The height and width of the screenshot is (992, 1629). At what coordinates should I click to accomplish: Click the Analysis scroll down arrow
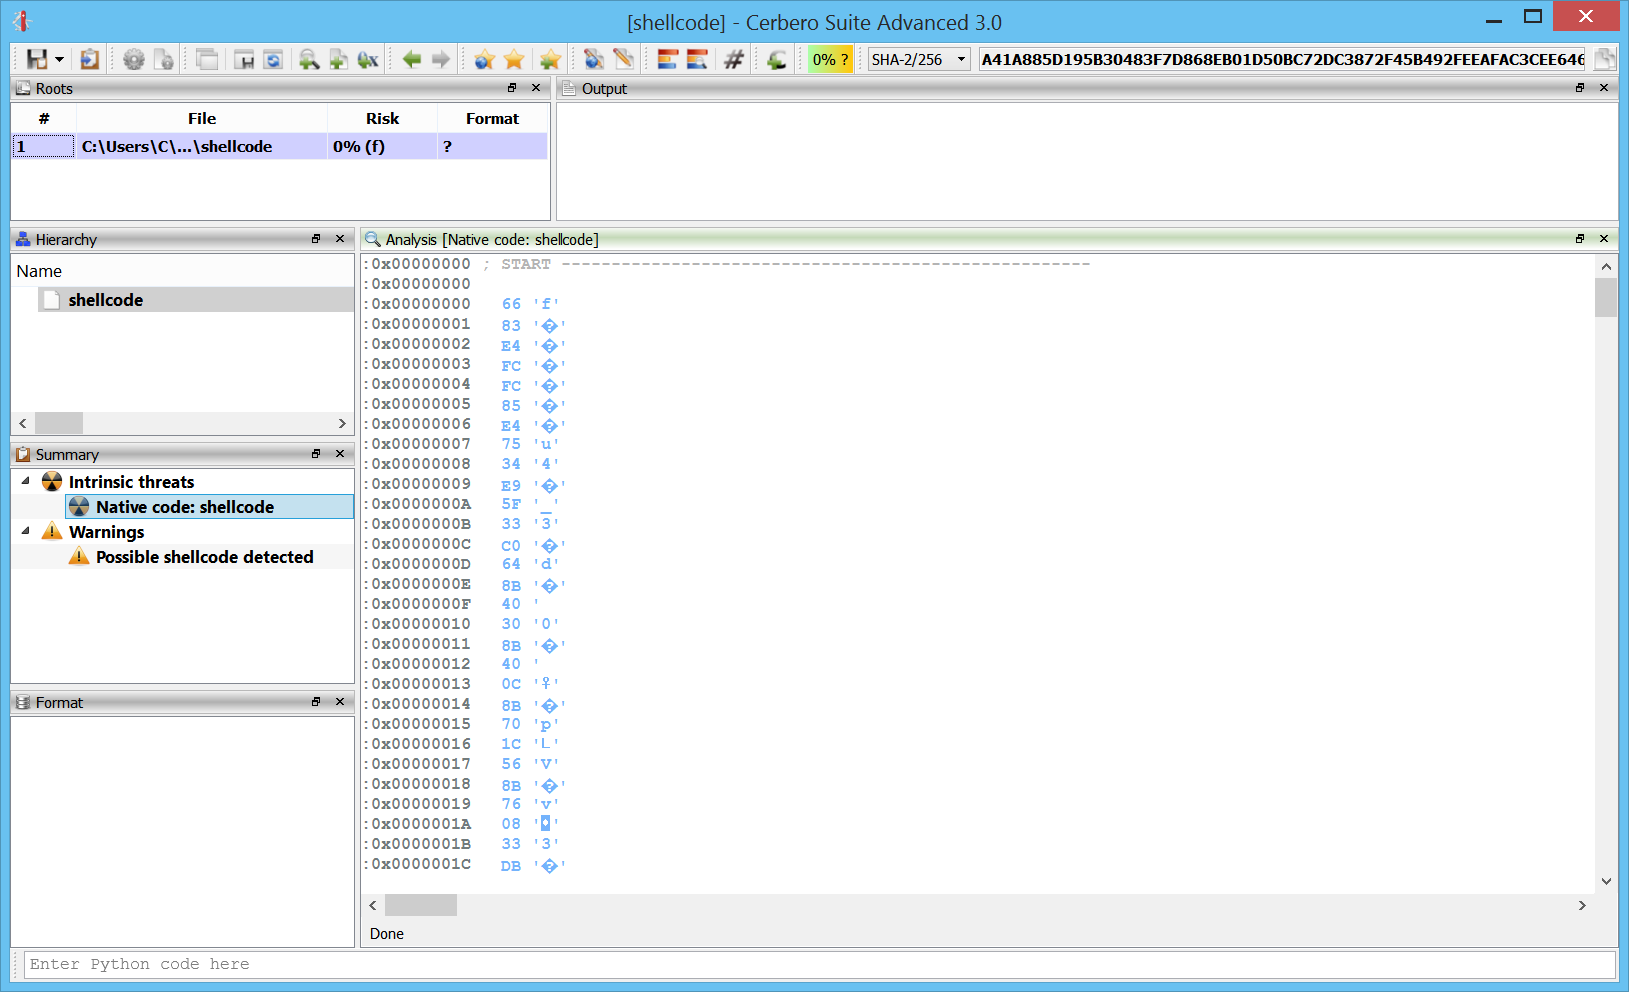click(1606, 881)
